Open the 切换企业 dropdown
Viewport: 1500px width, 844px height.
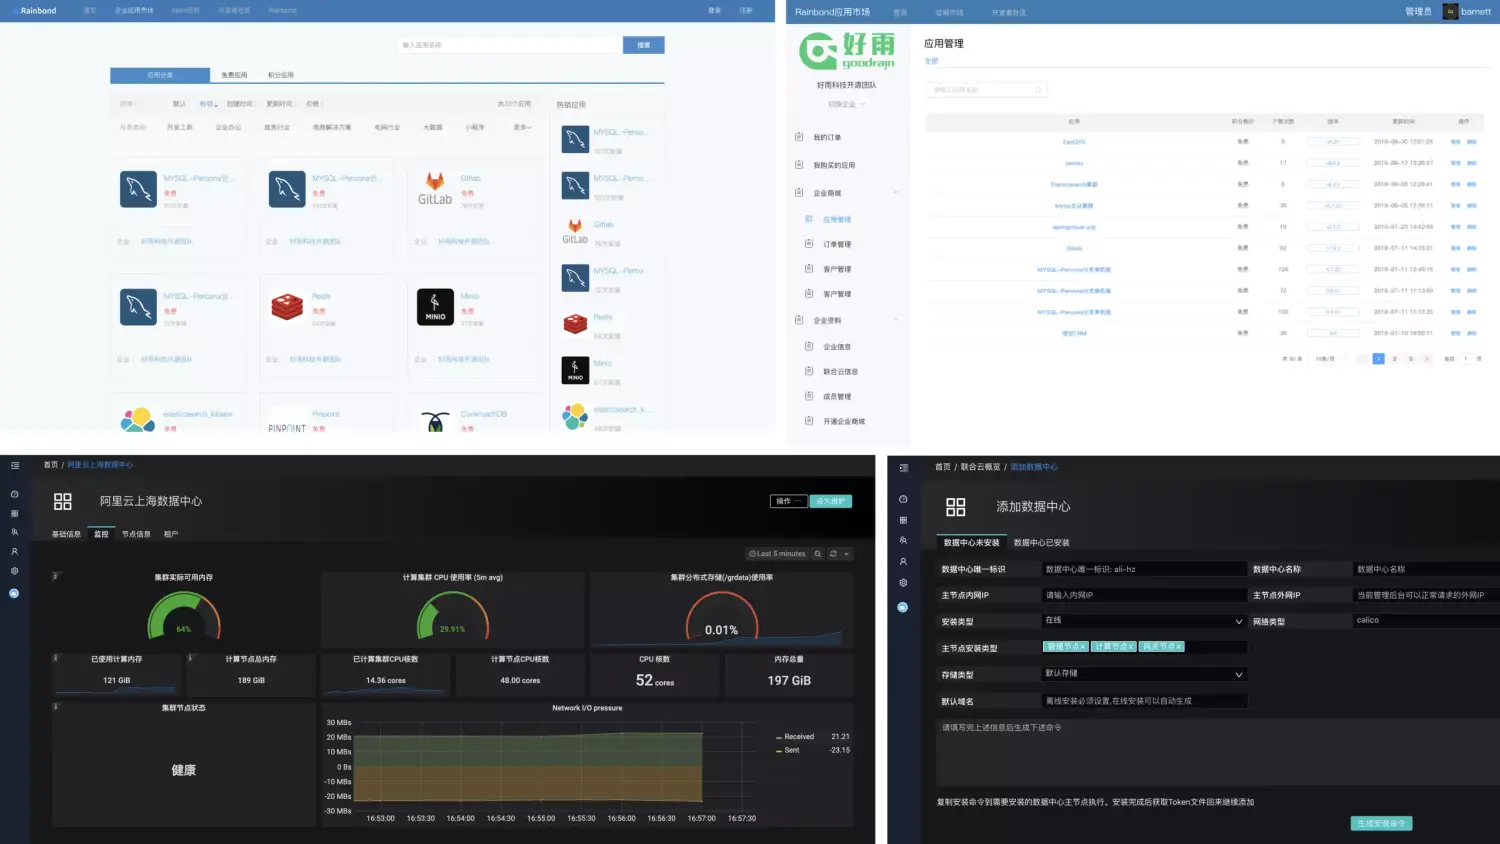point(846,104)
